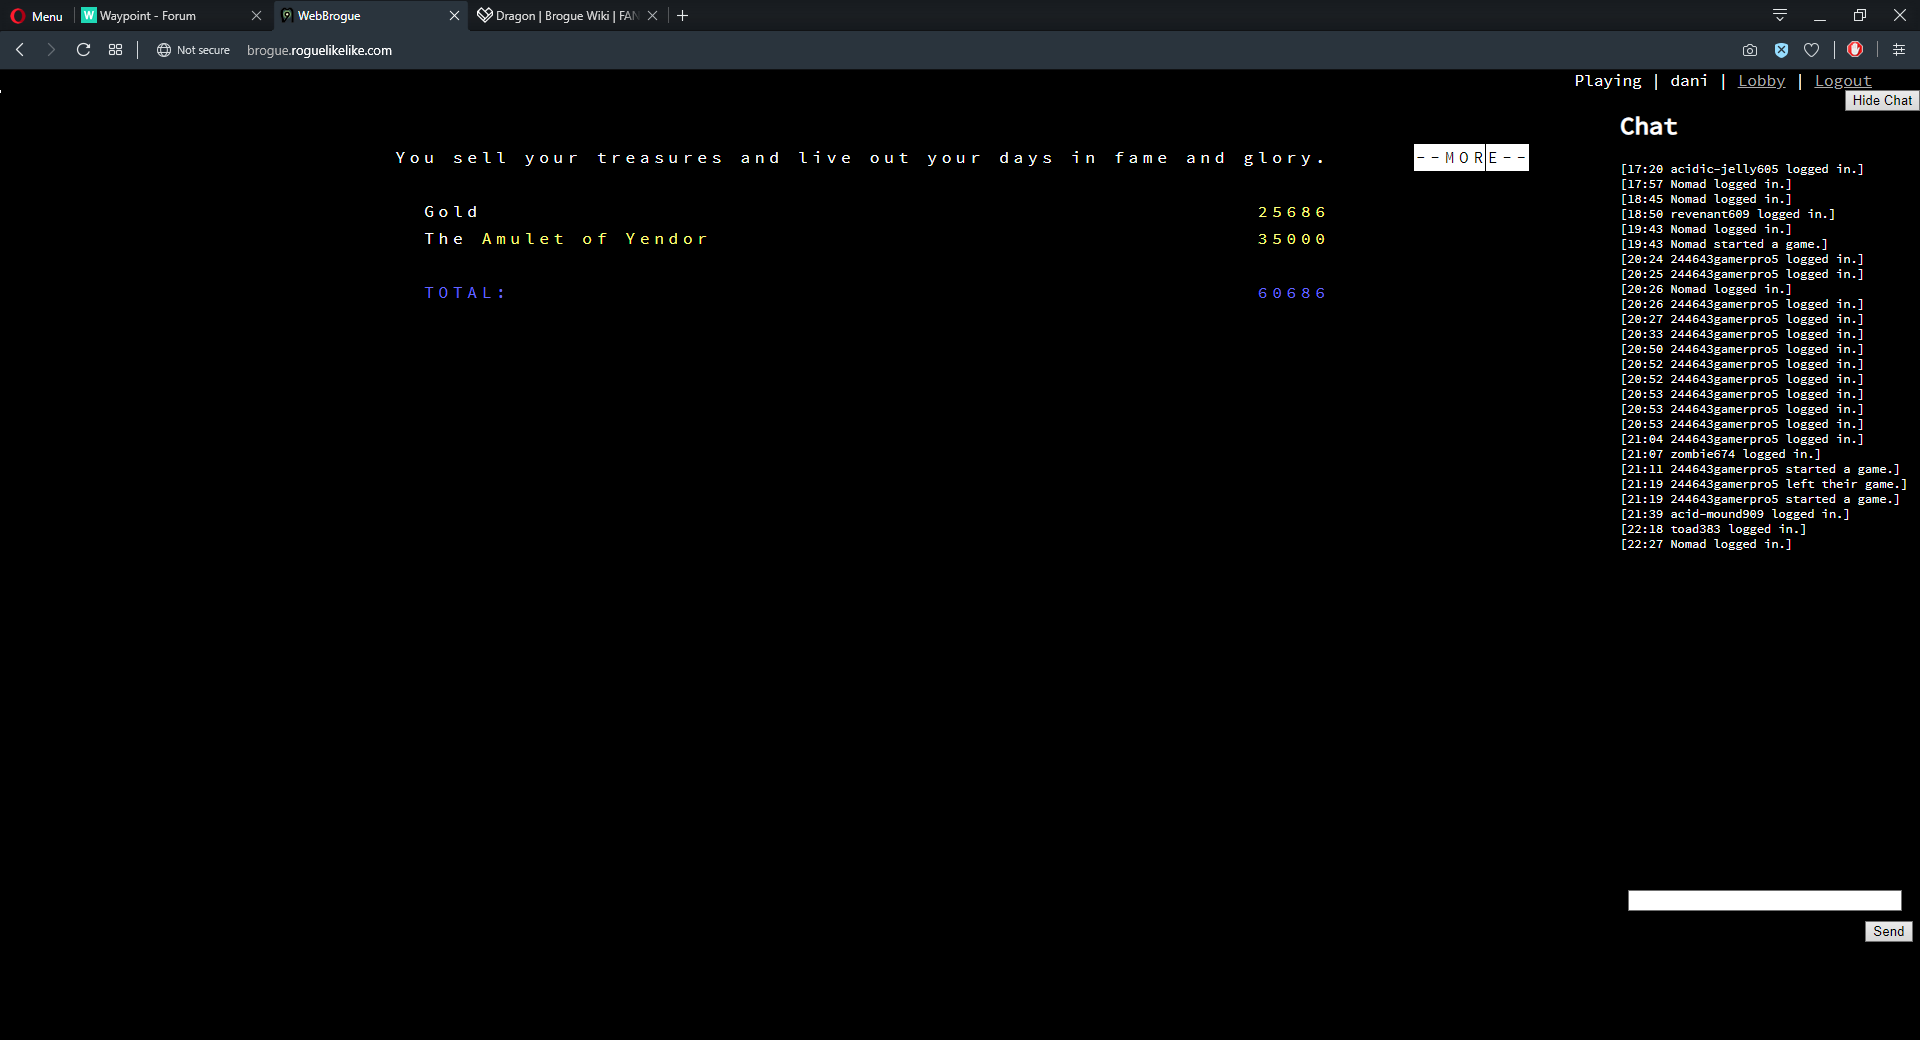
Task: Bookmark page with the heart icon
Action: 1811,50
